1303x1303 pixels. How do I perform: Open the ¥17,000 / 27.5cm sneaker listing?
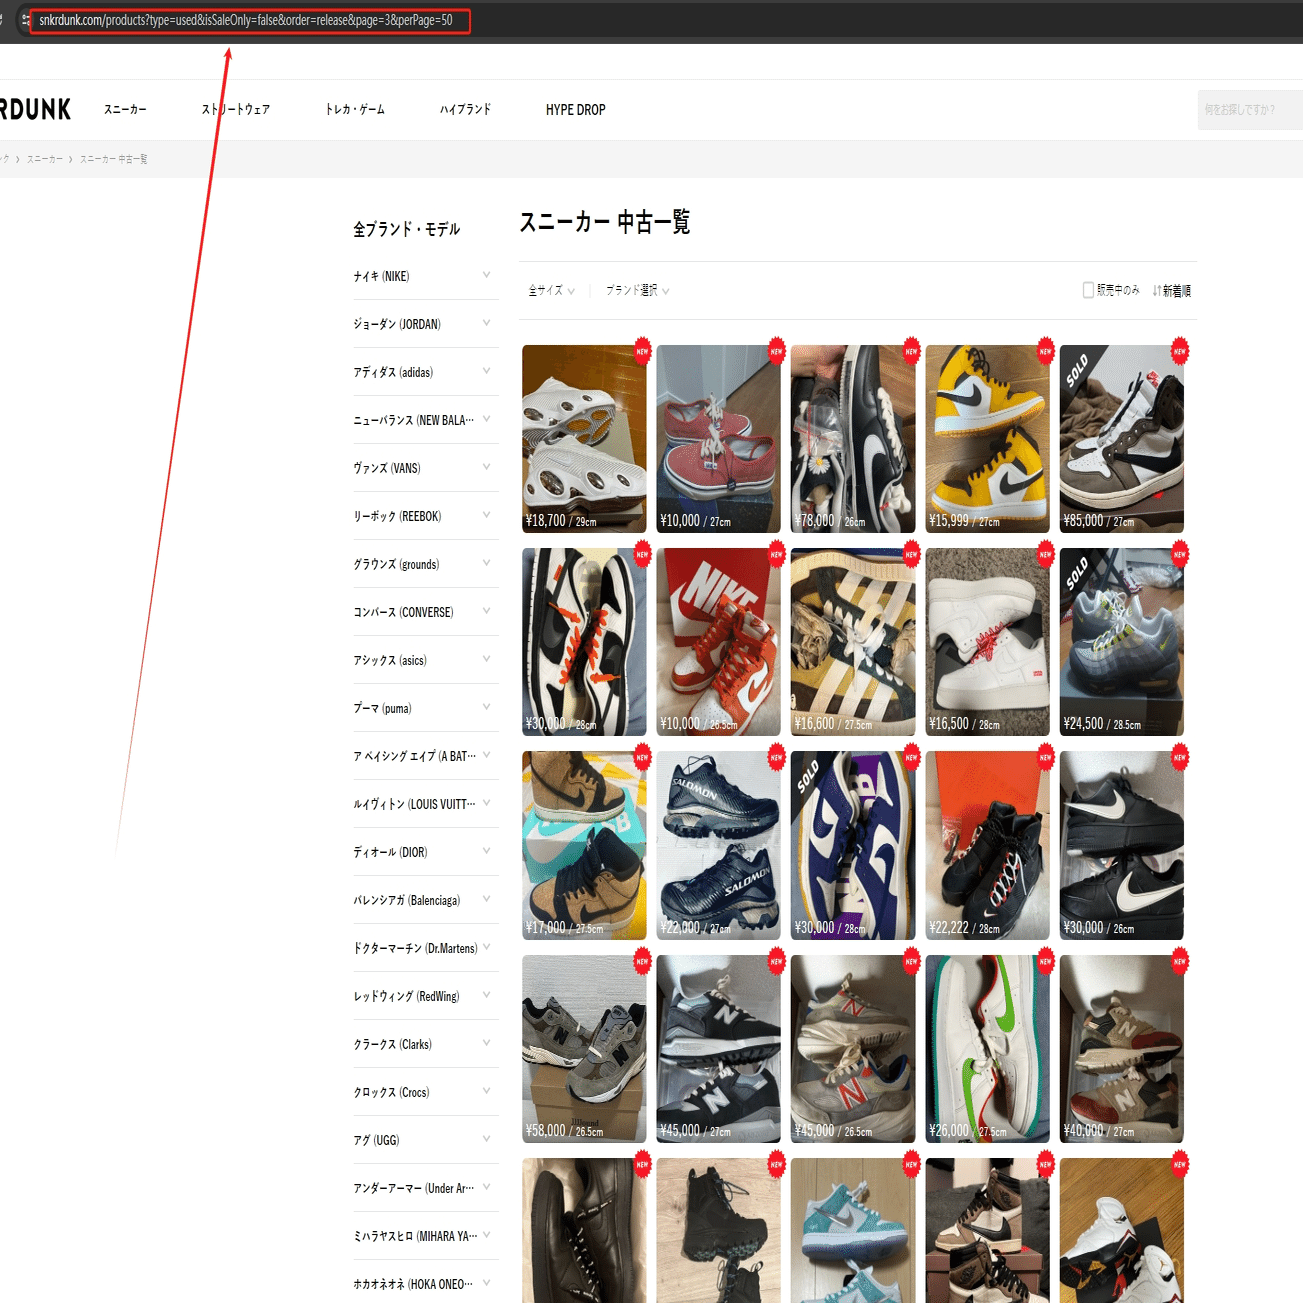pos(584,846)
